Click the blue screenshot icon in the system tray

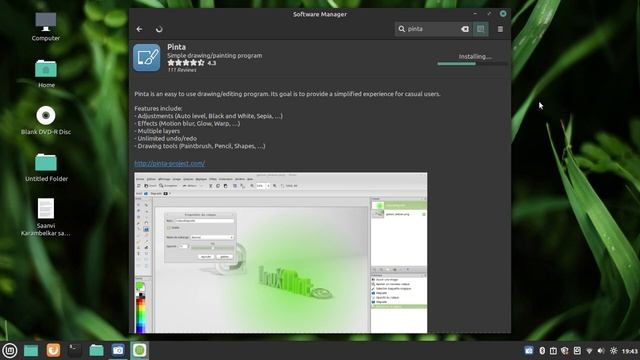point(529,351)
